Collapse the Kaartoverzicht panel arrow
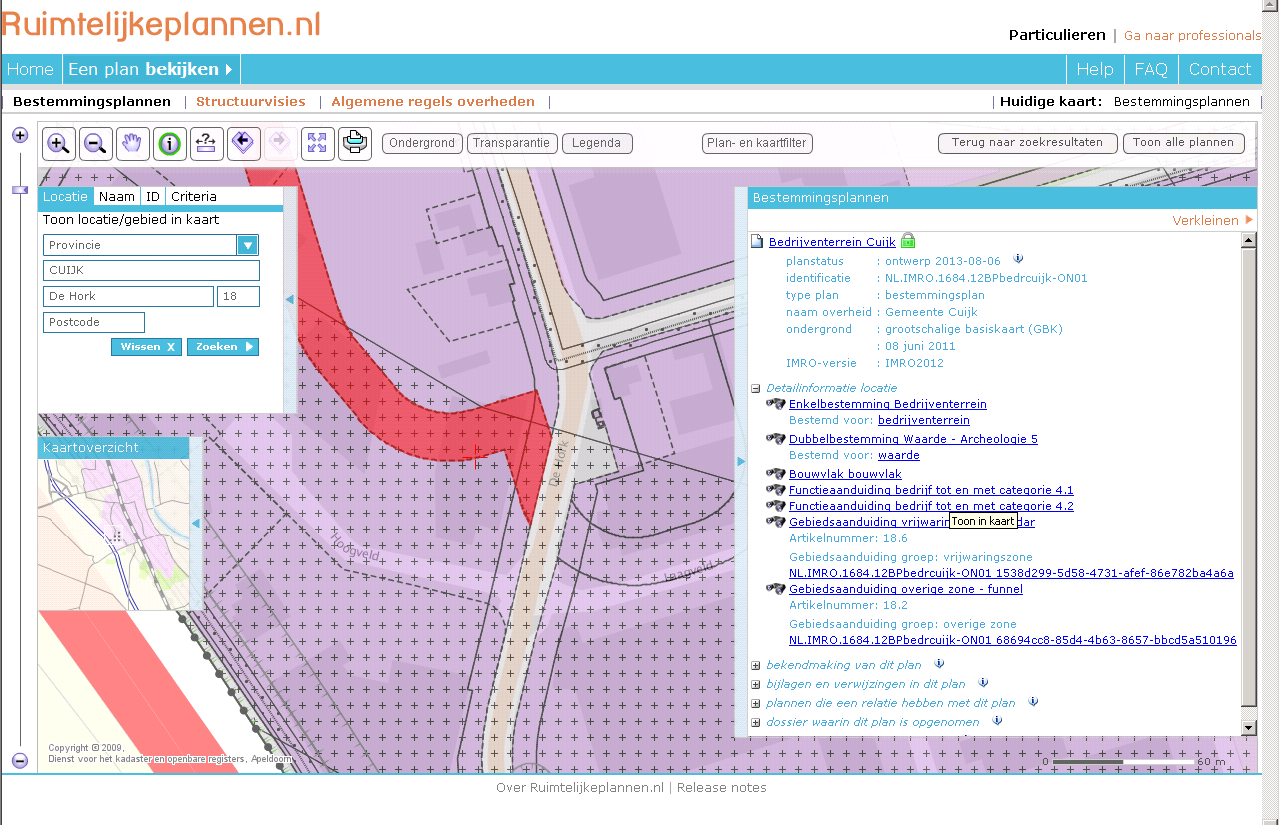Image resolution: width=1280 pixels, height=825 pixels. 196,523
